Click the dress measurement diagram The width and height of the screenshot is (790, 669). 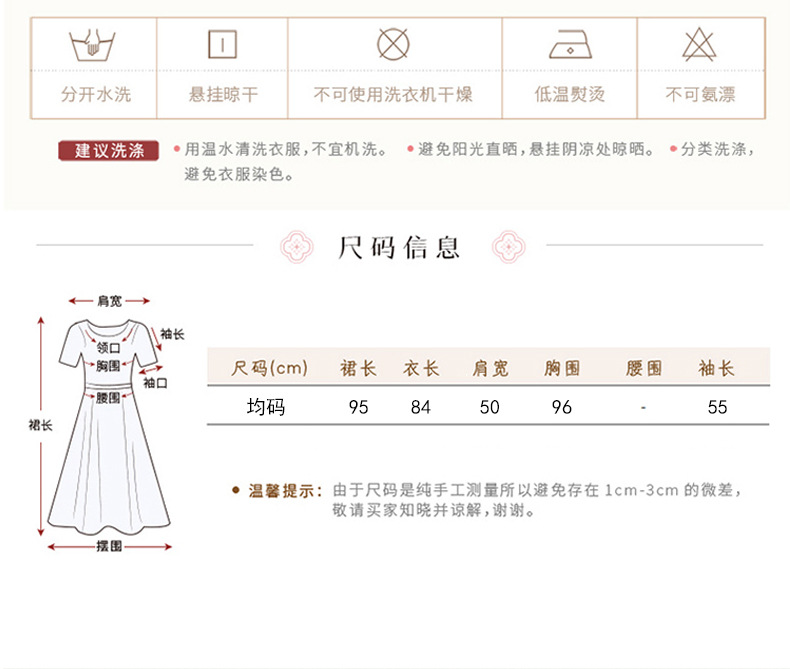107,423
